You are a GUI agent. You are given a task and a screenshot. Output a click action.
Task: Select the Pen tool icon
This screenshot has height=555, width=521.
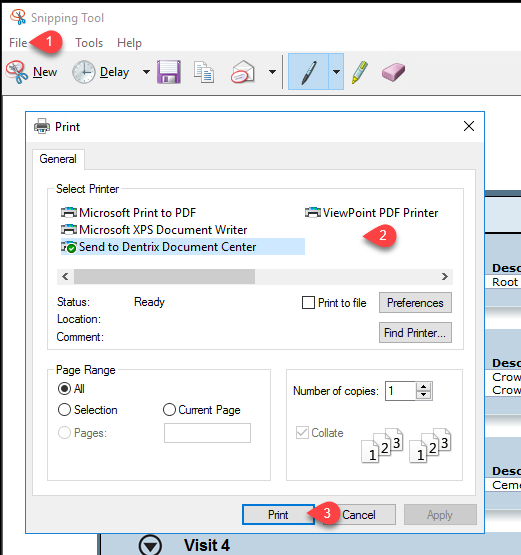click(308, 72)
